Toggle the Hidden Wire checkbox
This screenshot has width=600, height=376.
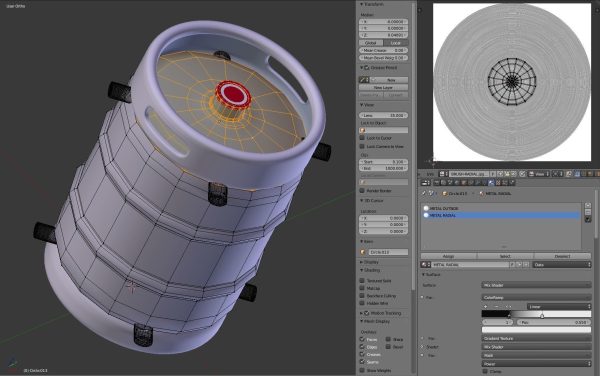[x=362, y=303]
